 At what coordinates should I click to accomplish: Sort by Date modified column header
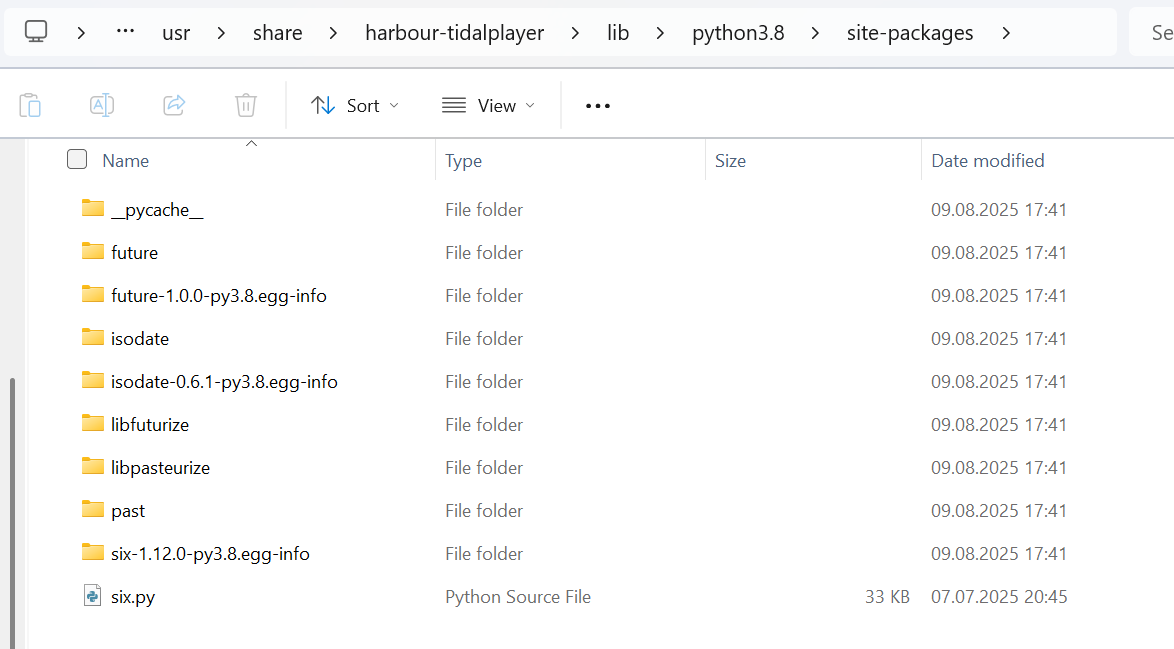coord(987,161)
